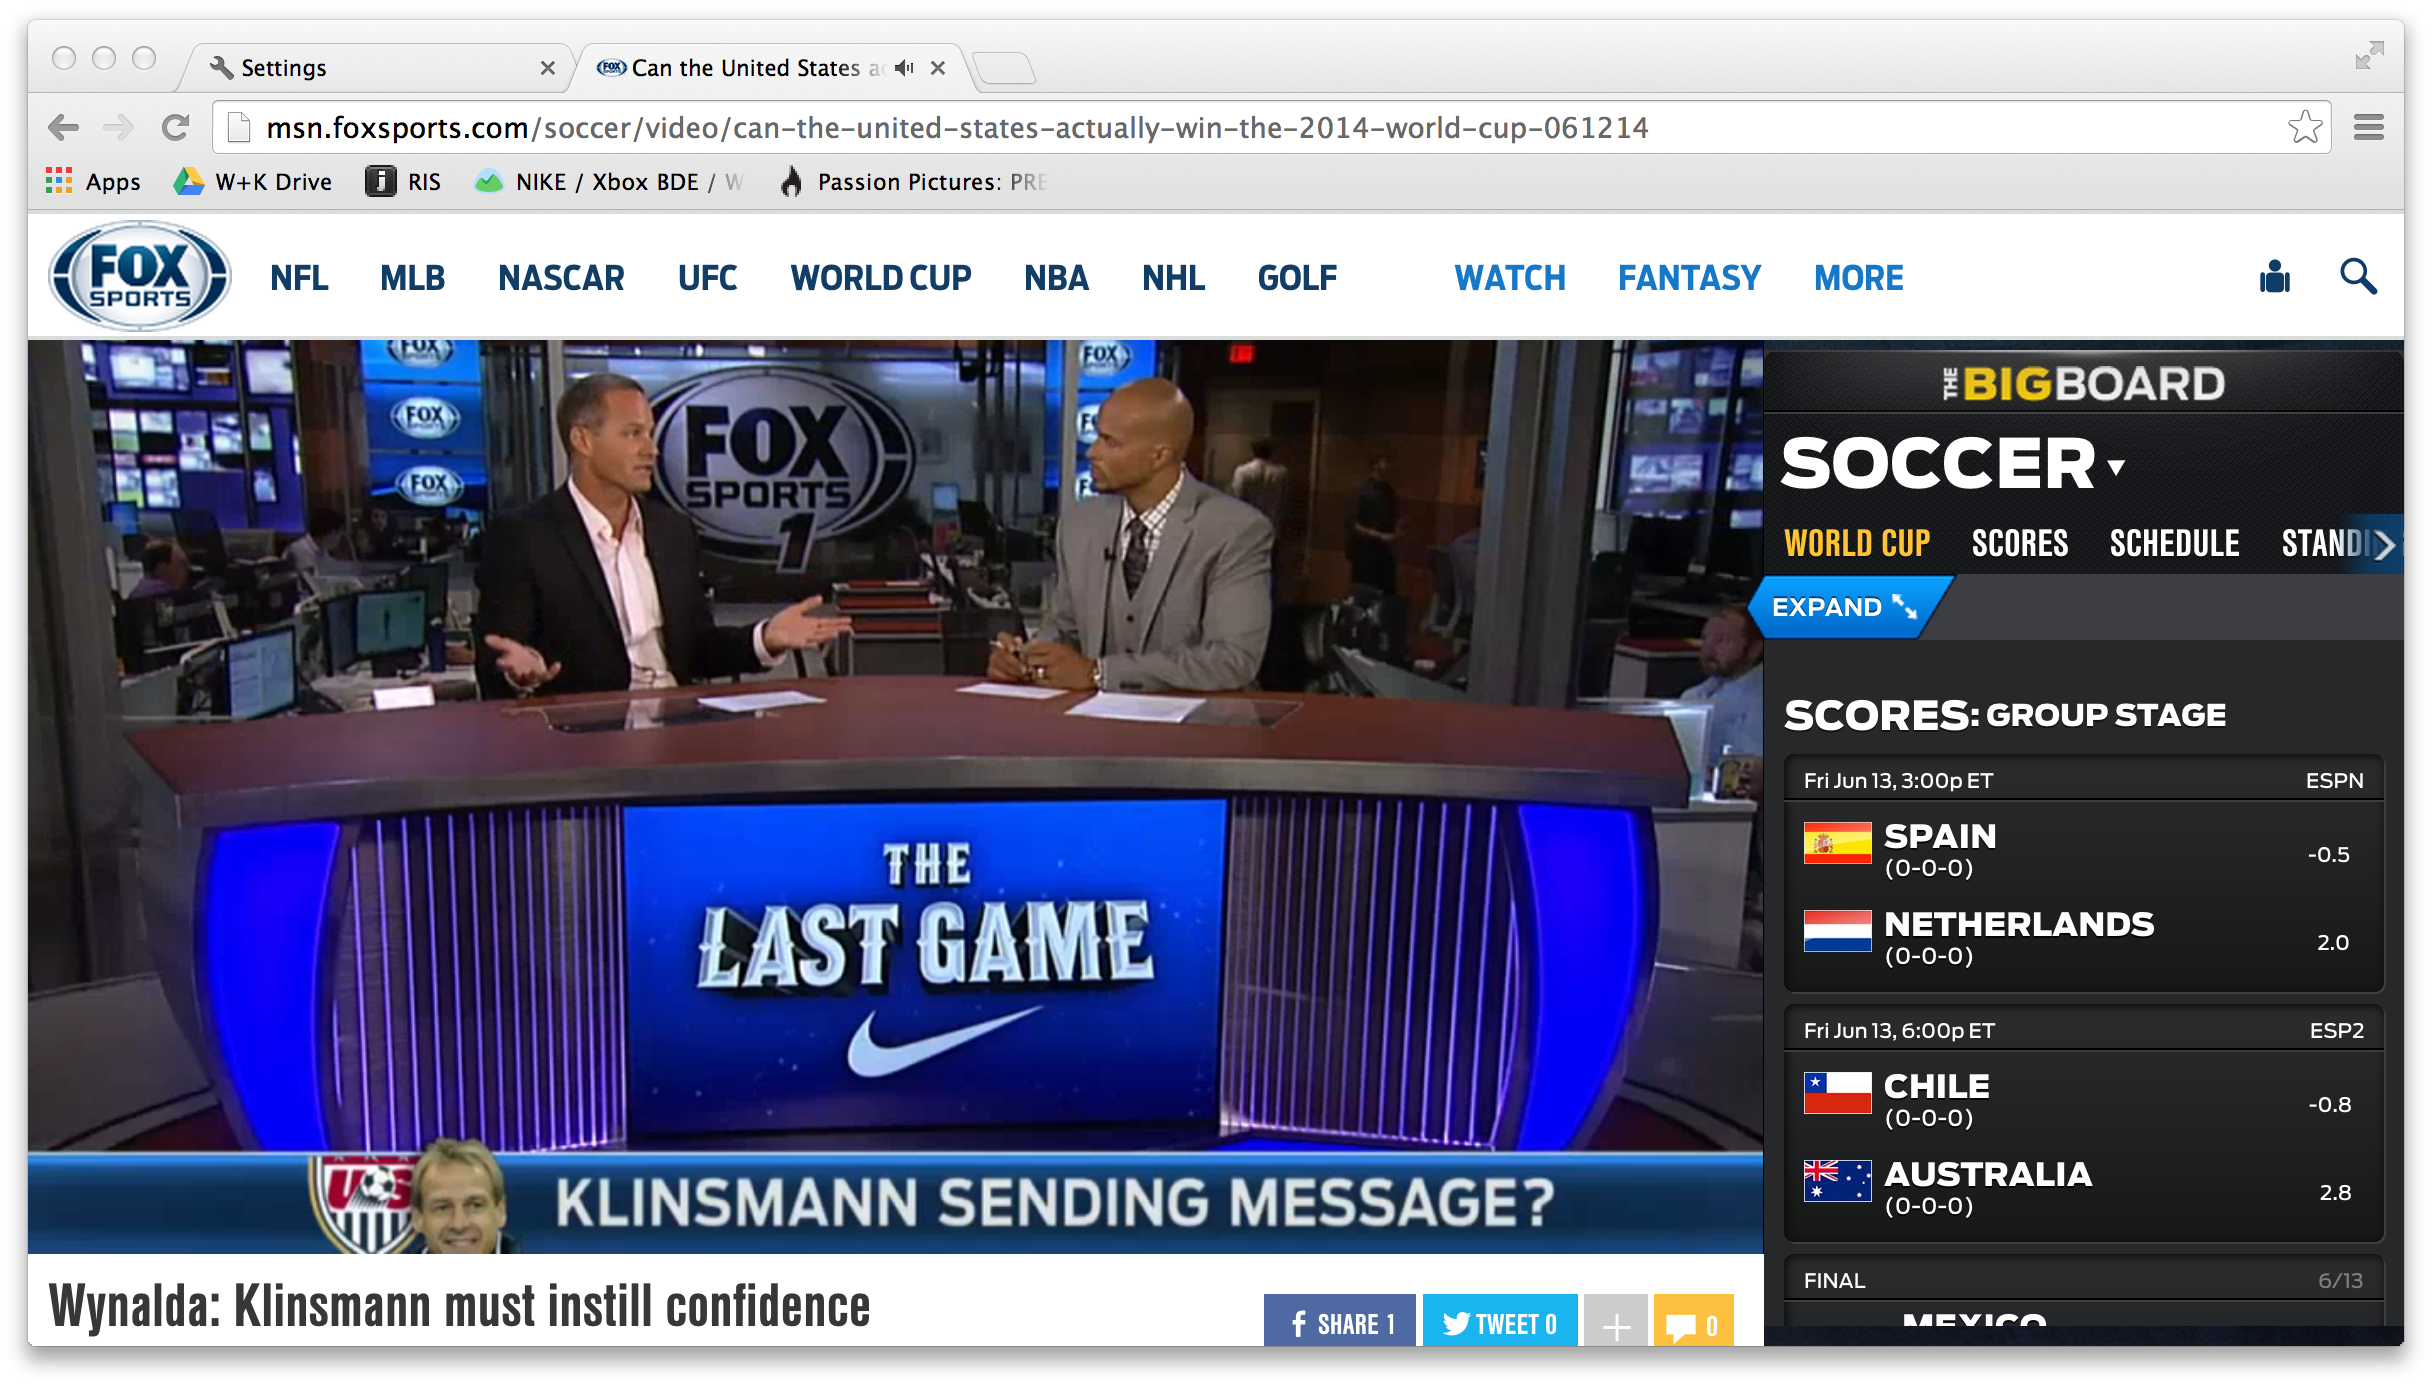Go to the UFC section
Viewport: 2432px width, 1386px height.
pos(707,278)
